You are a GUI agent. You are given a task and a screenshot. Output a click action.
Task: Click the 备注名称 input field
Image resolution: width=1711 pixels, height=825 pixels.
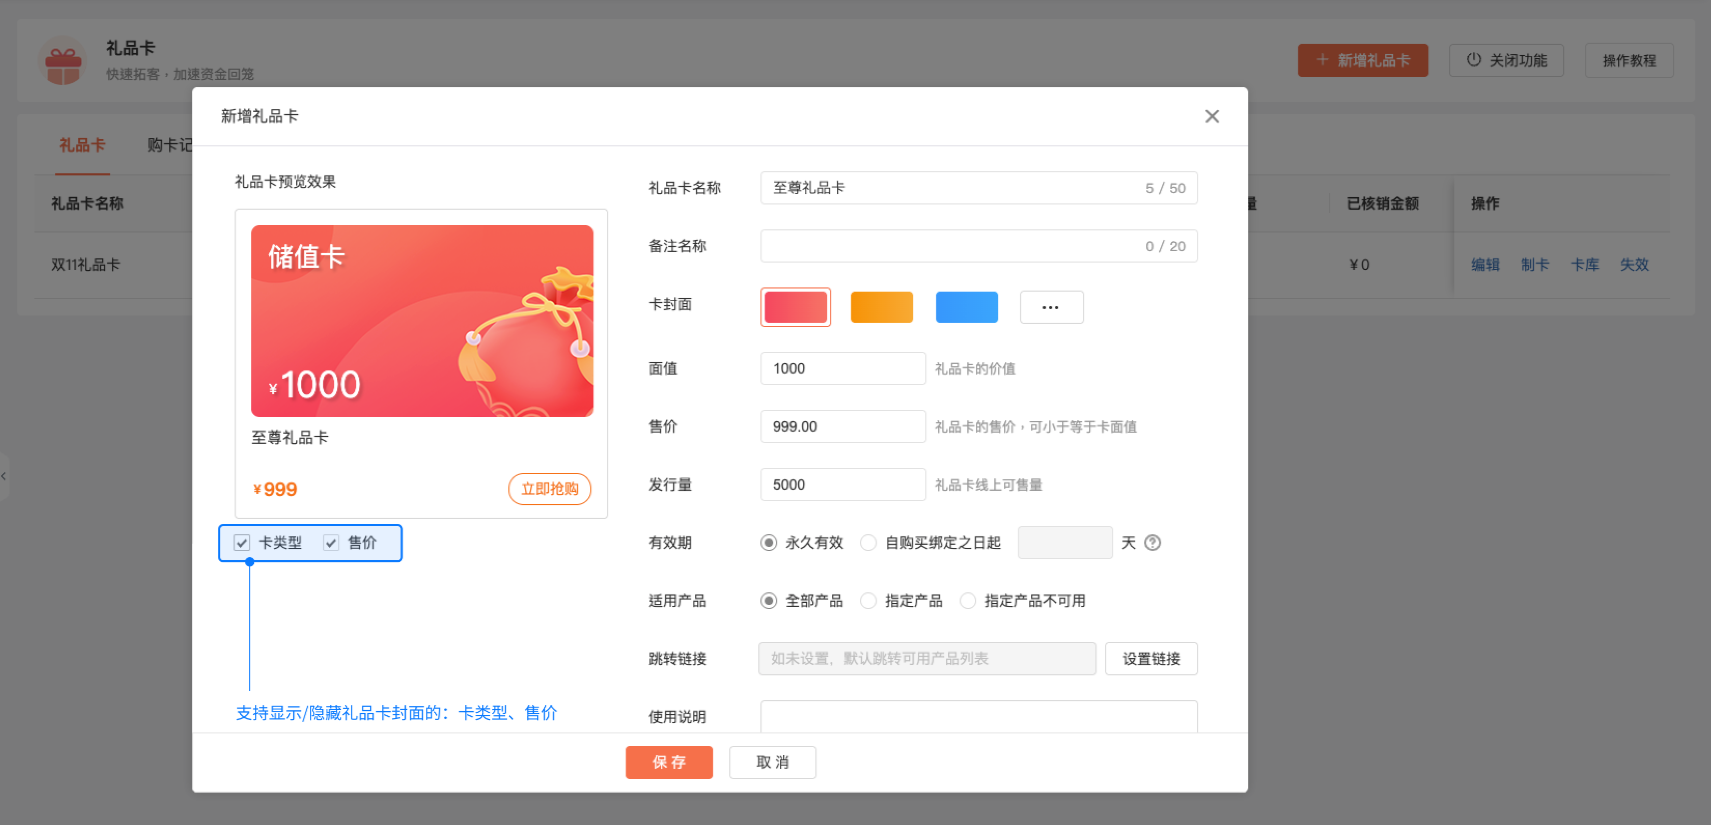click(950, 246)
